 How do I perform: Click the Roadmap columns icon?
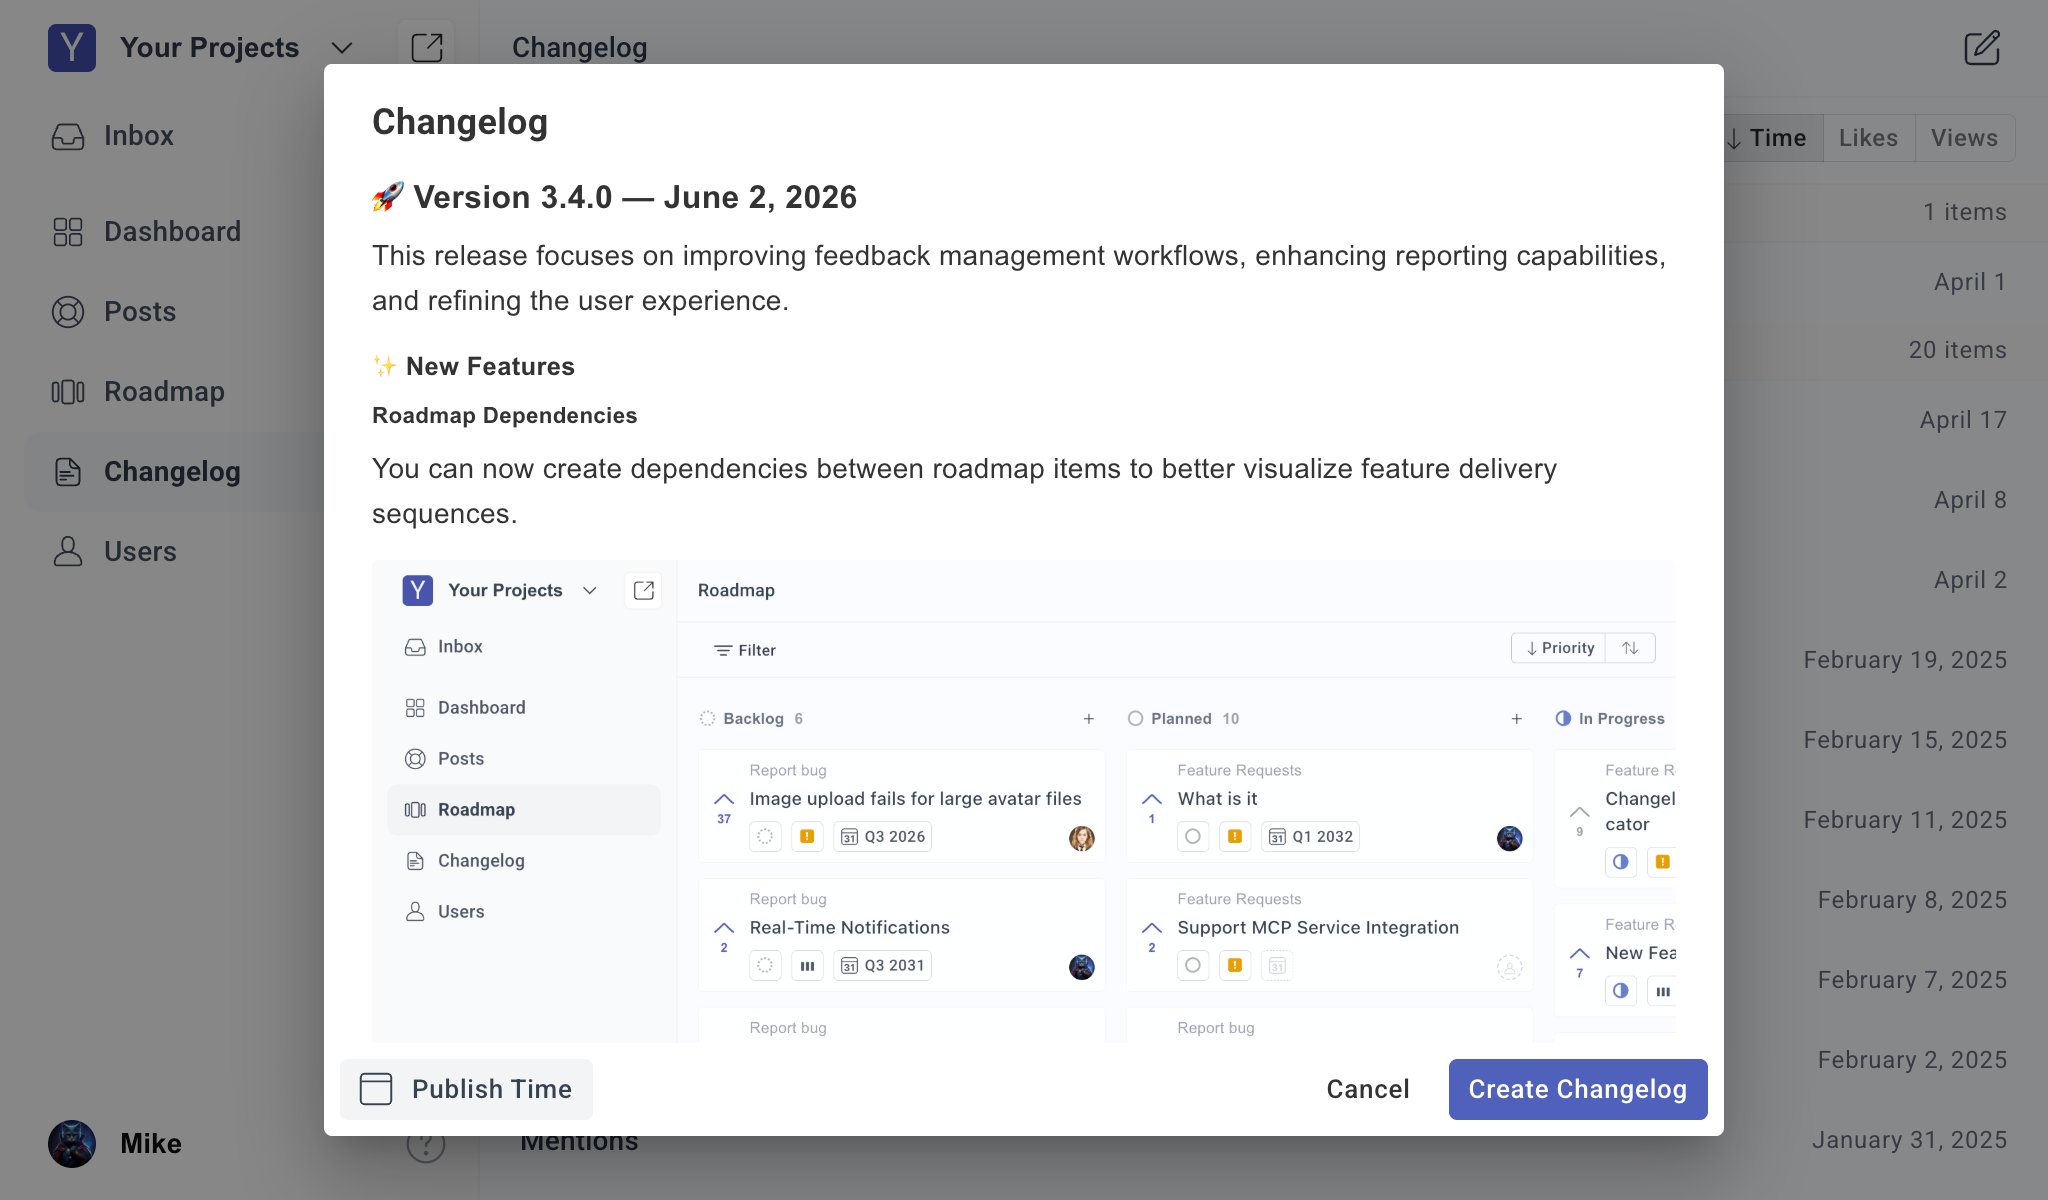[68, 392]
